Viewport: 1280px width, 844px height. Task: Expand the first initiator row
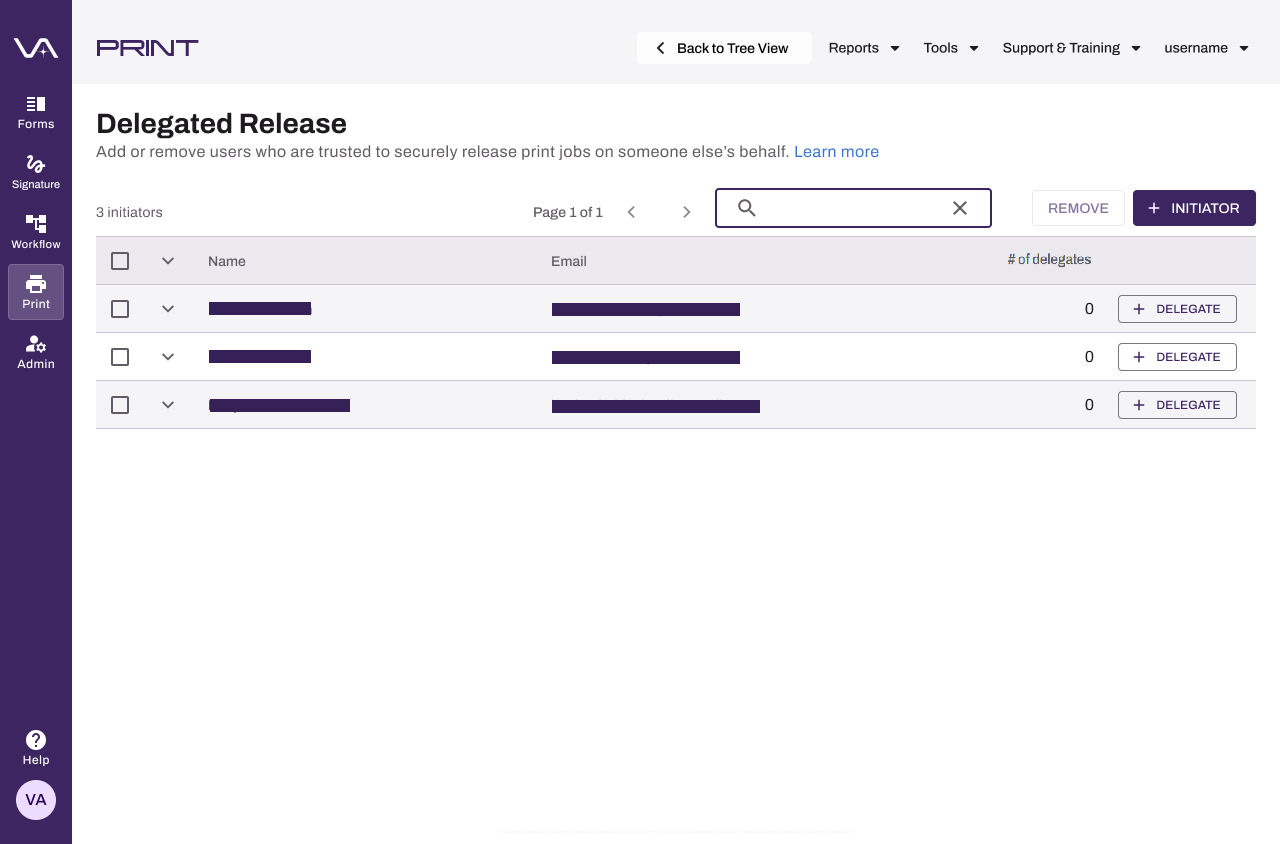coord(168,309)
